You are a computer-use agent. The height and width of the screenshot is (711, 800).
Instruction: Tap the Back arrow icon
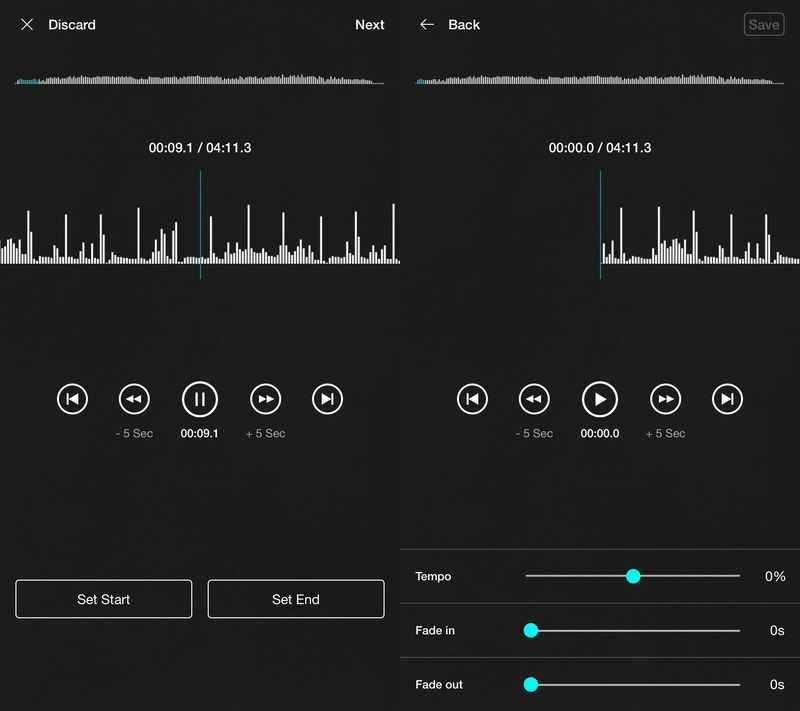(427, 24)
